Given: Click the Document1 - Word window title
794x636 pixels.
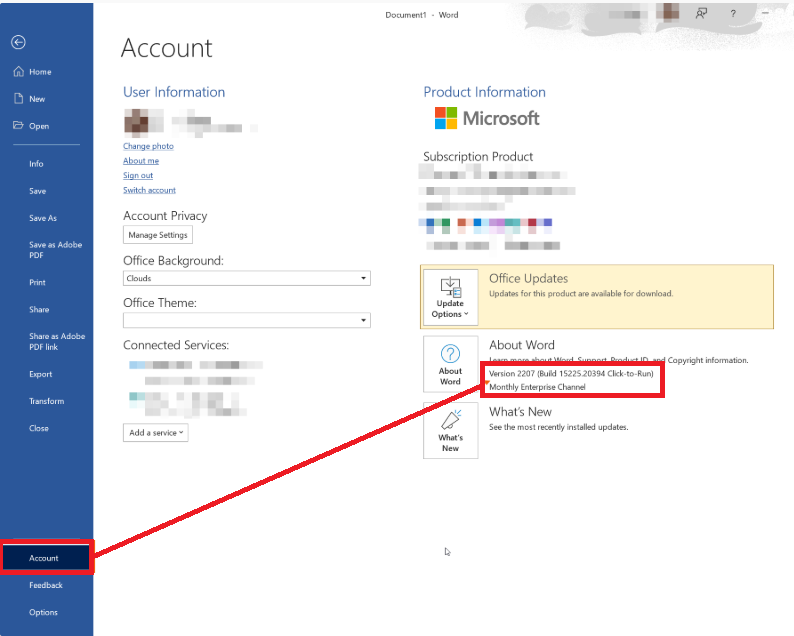Looking at the screenshot, I should point(422,15).
